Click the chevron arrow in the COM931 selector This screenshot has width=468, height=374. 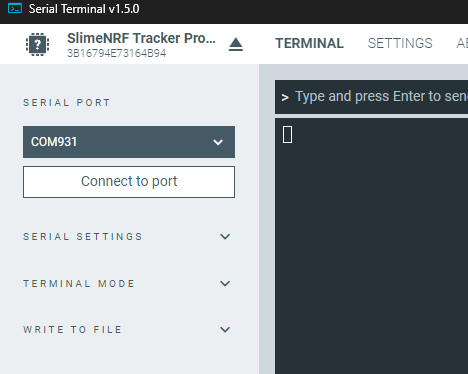218,142
